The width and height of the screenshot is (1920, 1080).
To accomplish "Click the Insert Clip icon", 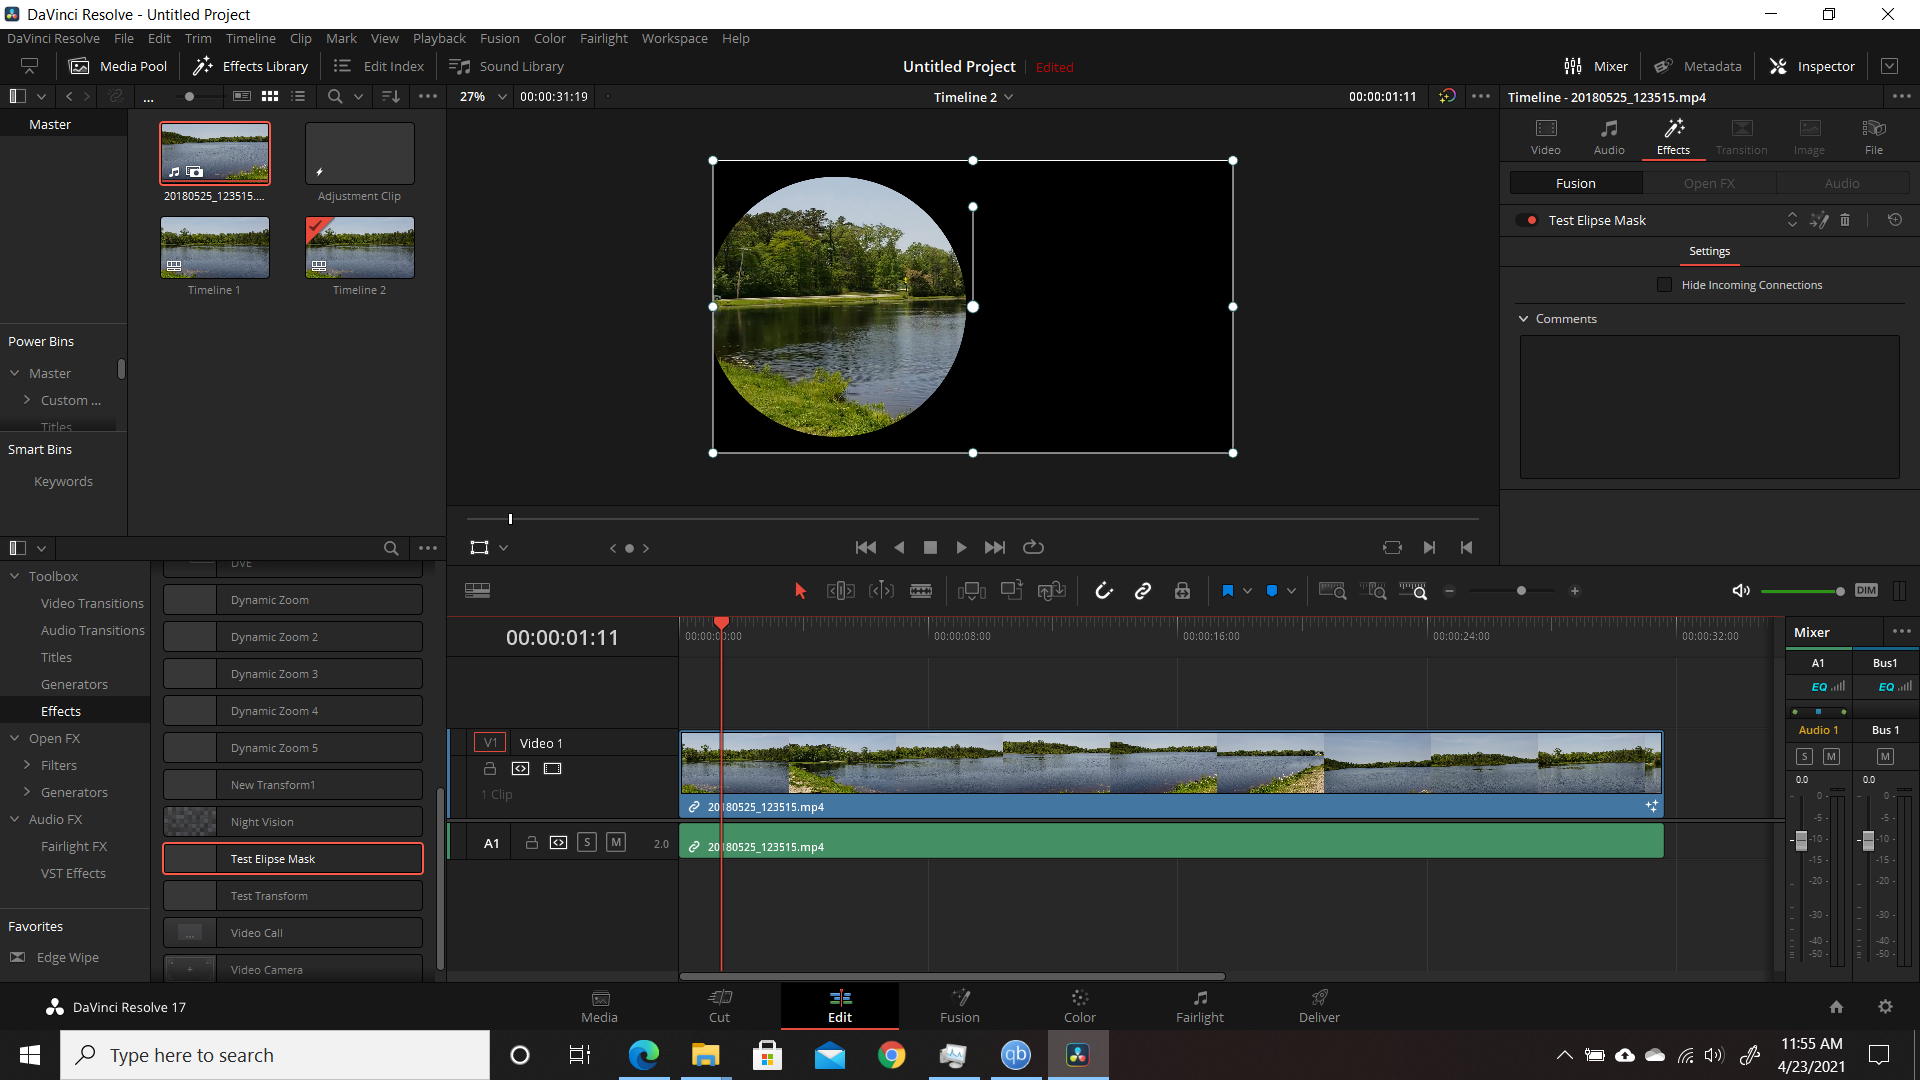I will click(971, 591).
